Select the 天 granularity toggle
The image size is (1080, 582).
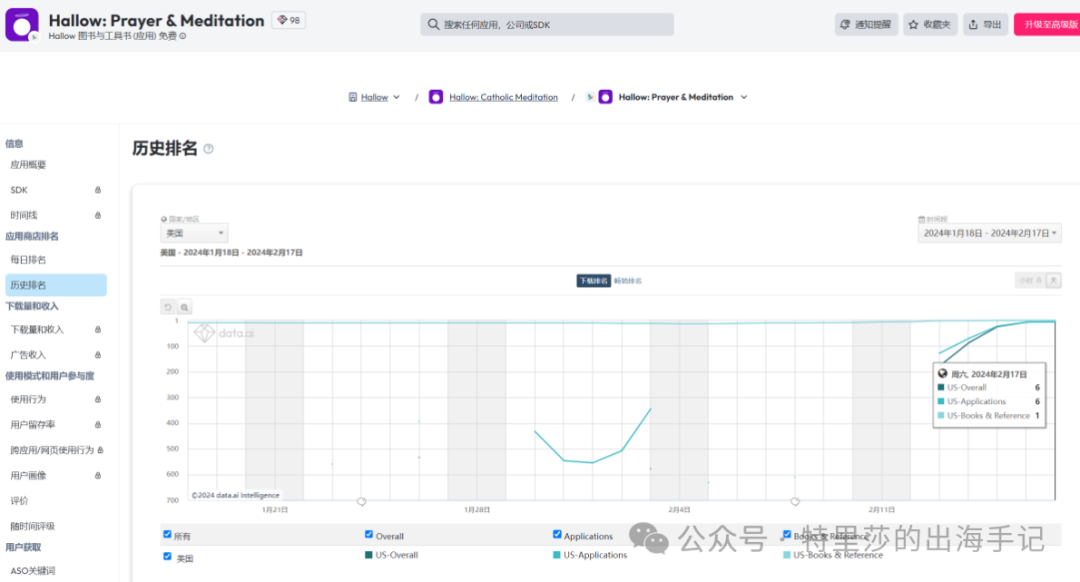point(1054,280)
